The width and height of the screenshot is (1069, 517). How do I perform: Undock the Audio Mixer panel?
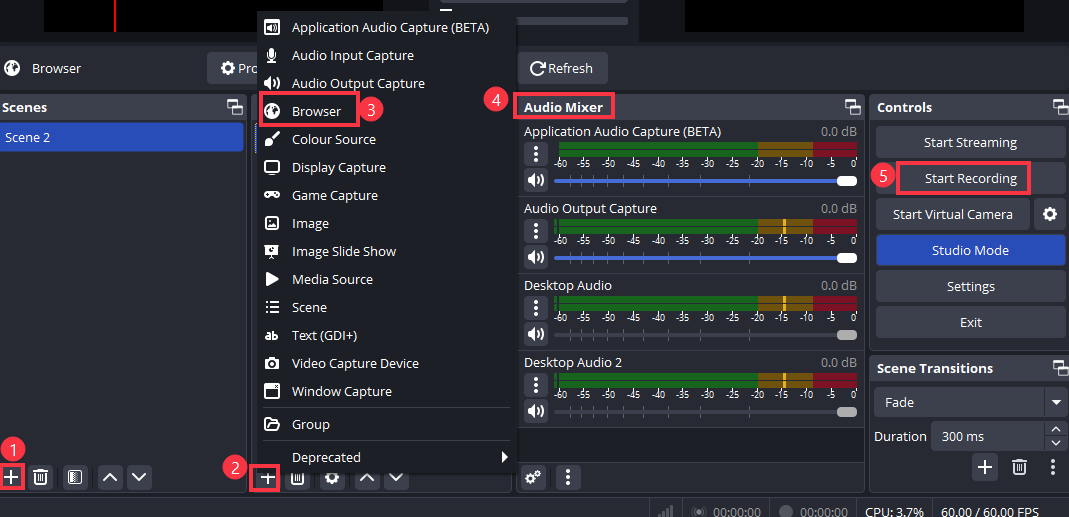852,107
